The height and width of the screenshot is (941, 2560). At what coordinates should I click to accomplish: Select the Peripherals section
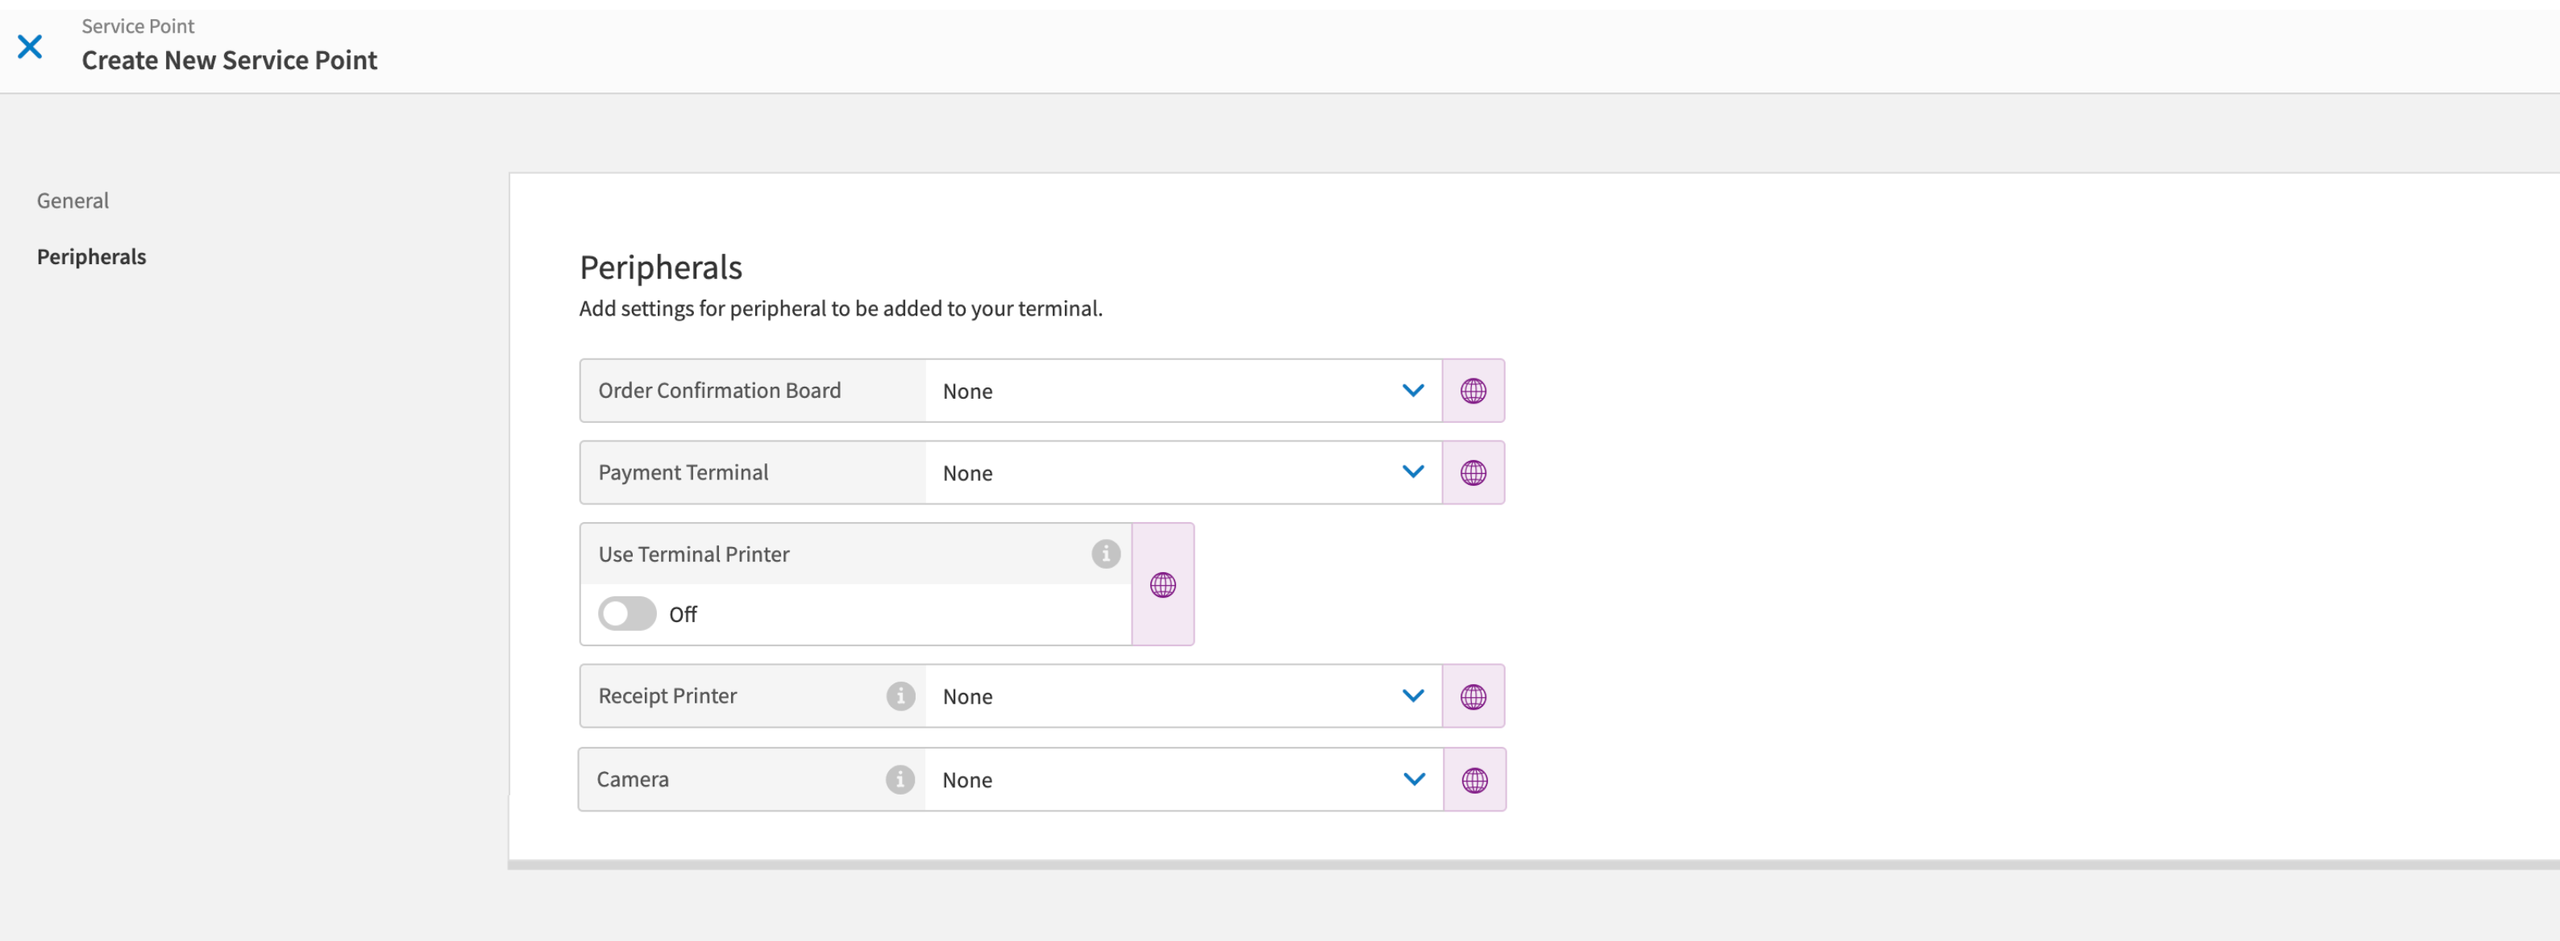[91, 256]
